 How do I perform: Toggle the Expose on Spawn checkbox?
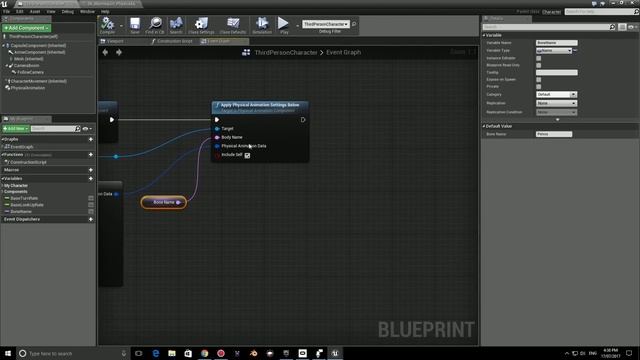point(538,80)
